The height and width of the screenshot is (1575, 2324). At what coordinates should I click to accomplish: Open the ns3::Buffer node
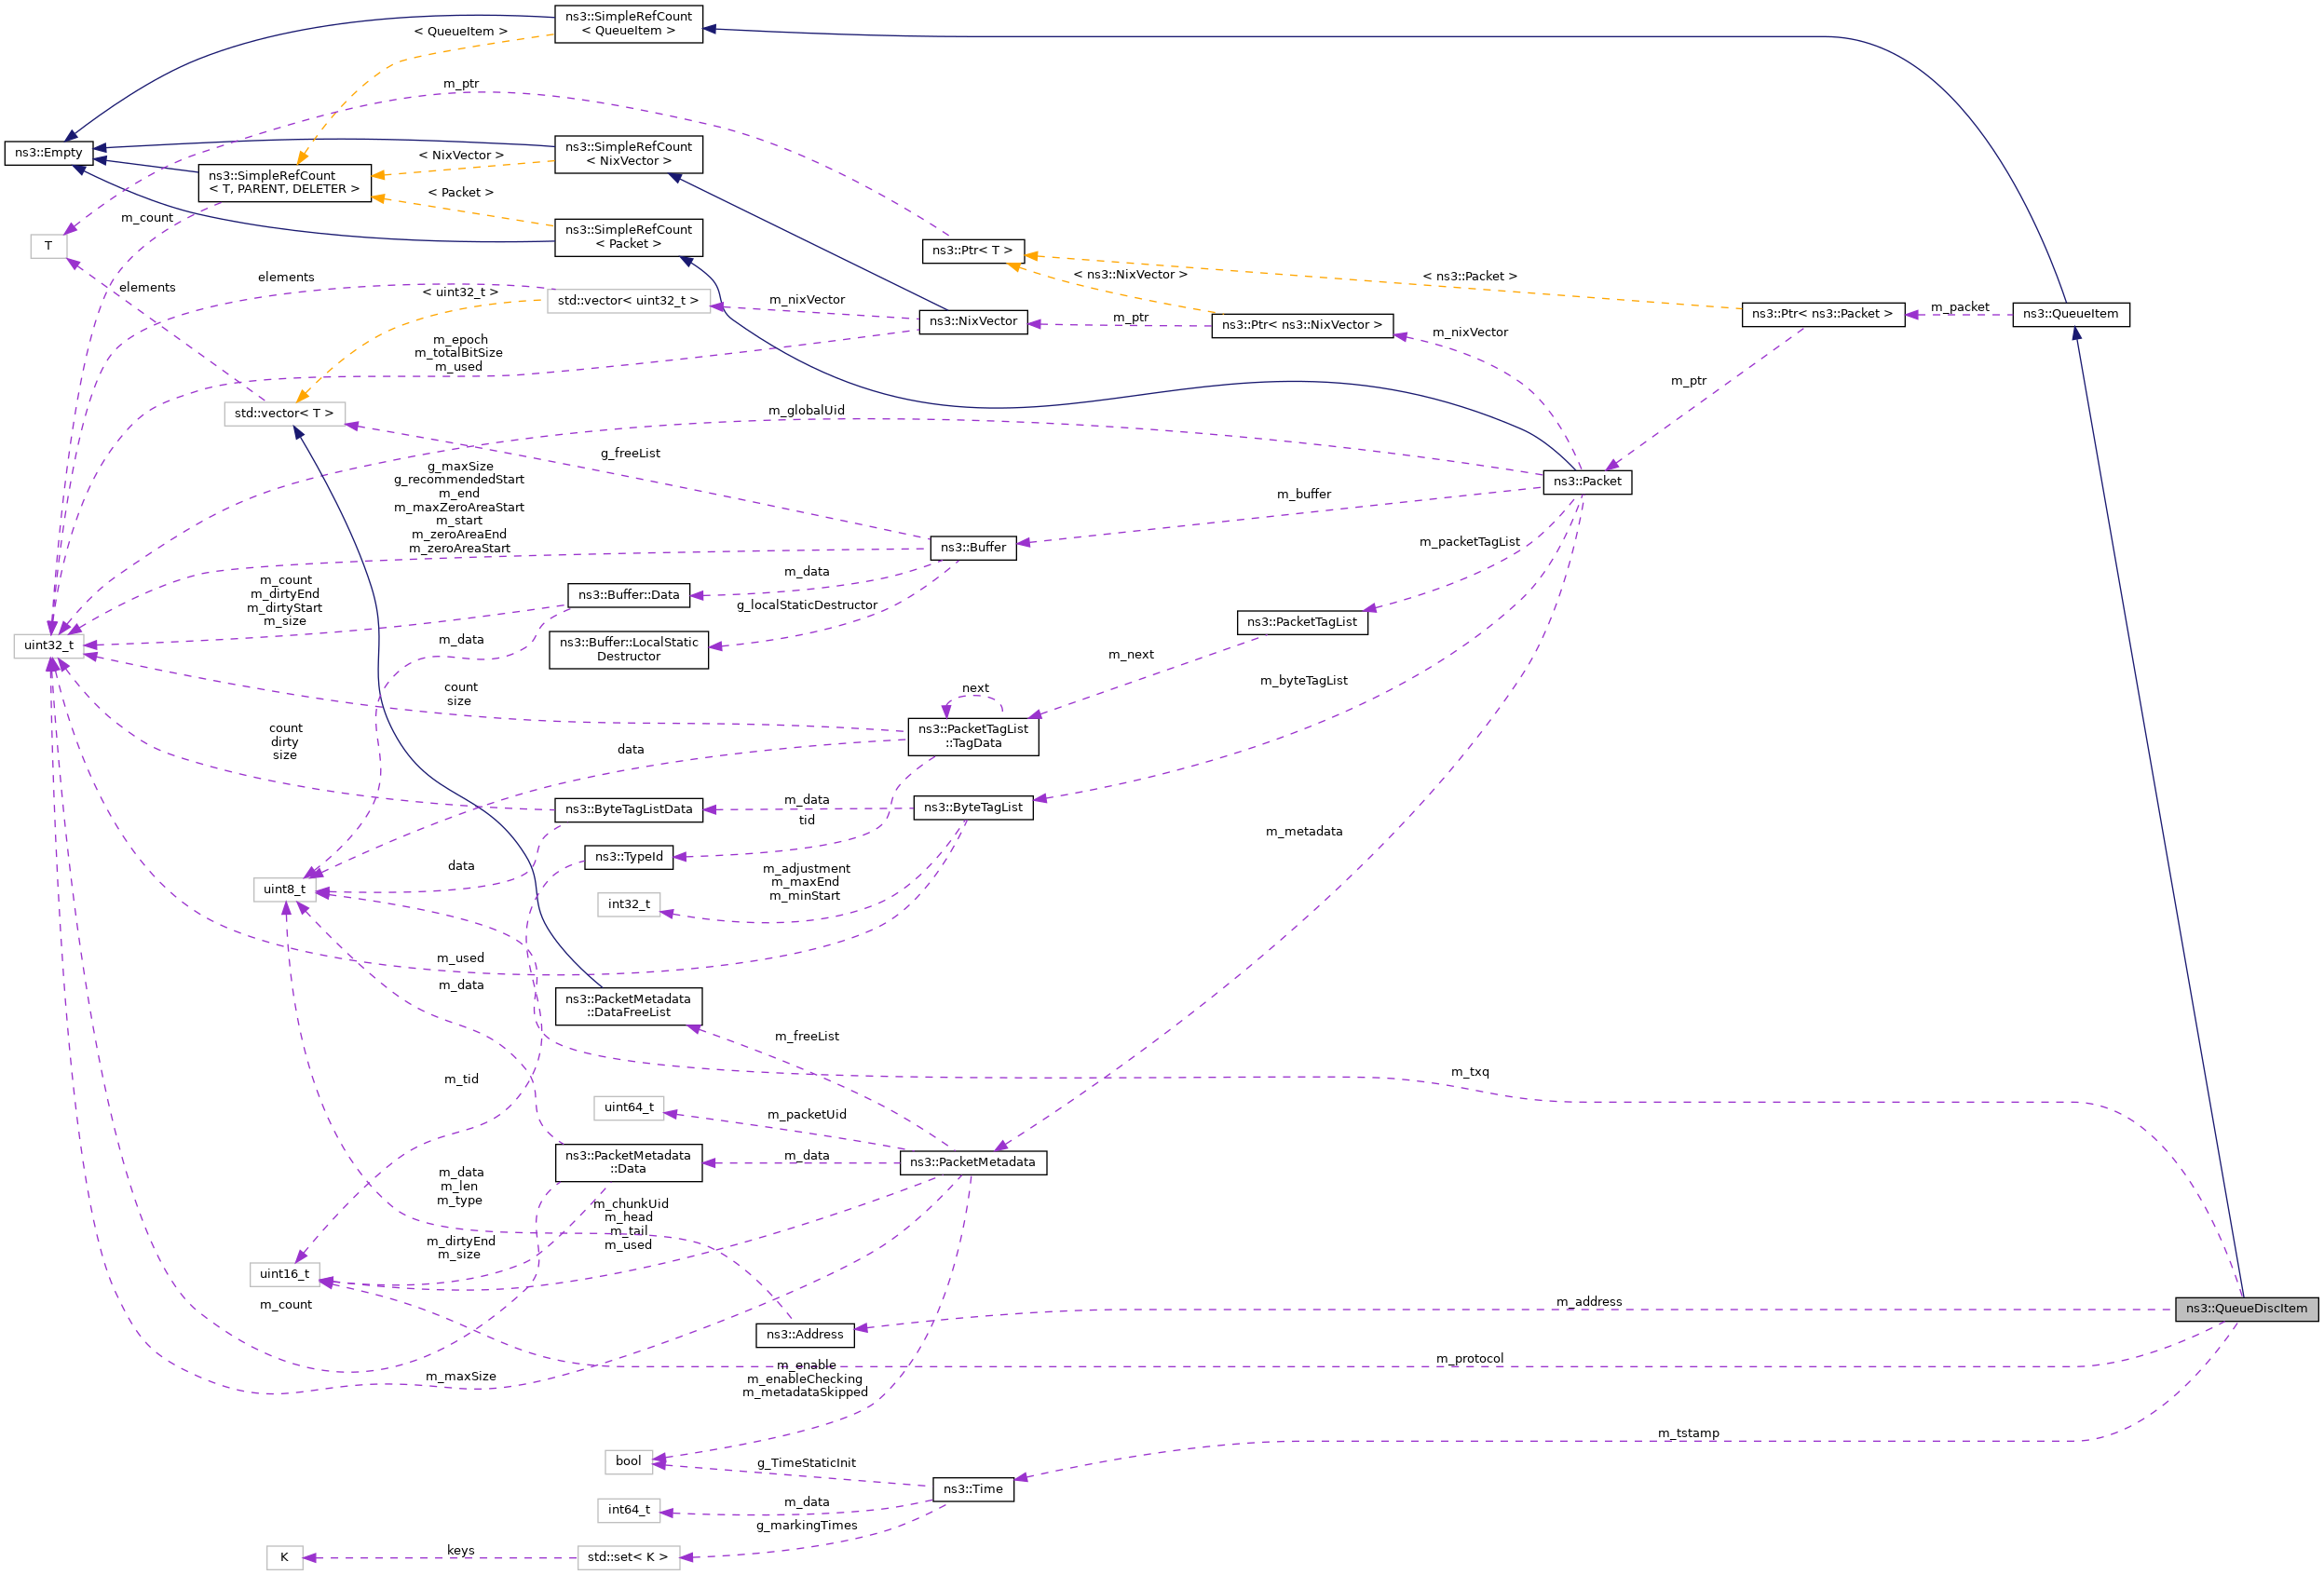[973, 548]
